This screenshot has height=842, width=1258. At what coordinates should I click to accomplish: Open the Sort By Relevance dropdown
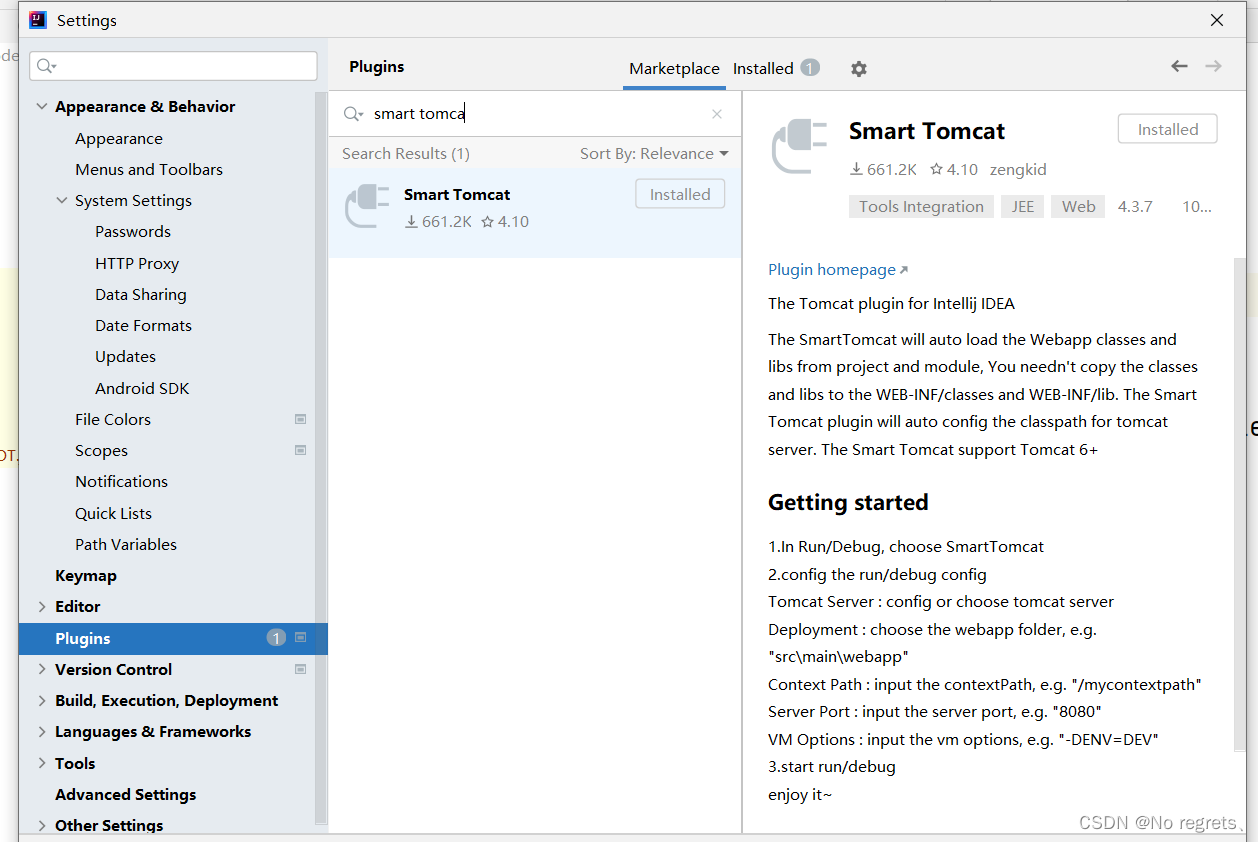tap(654, 154)
